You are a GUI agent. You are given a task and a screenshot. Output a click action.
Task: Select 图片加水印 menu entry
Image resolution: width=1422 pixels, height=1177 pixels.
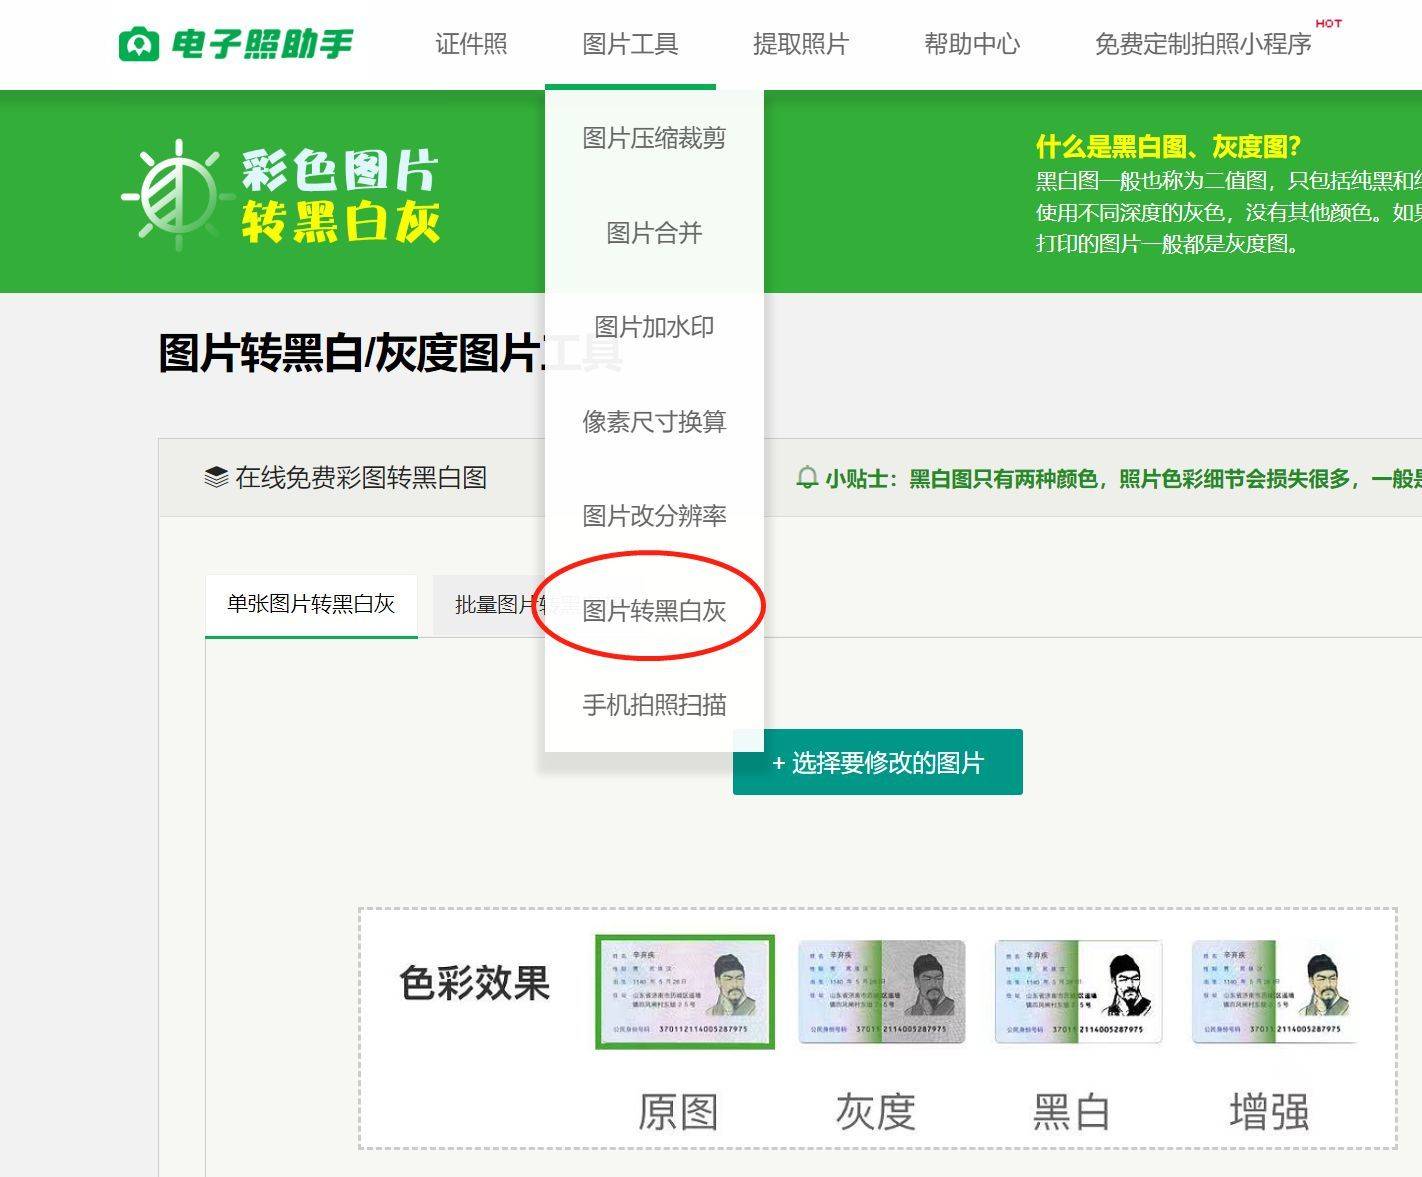(654, 327)
